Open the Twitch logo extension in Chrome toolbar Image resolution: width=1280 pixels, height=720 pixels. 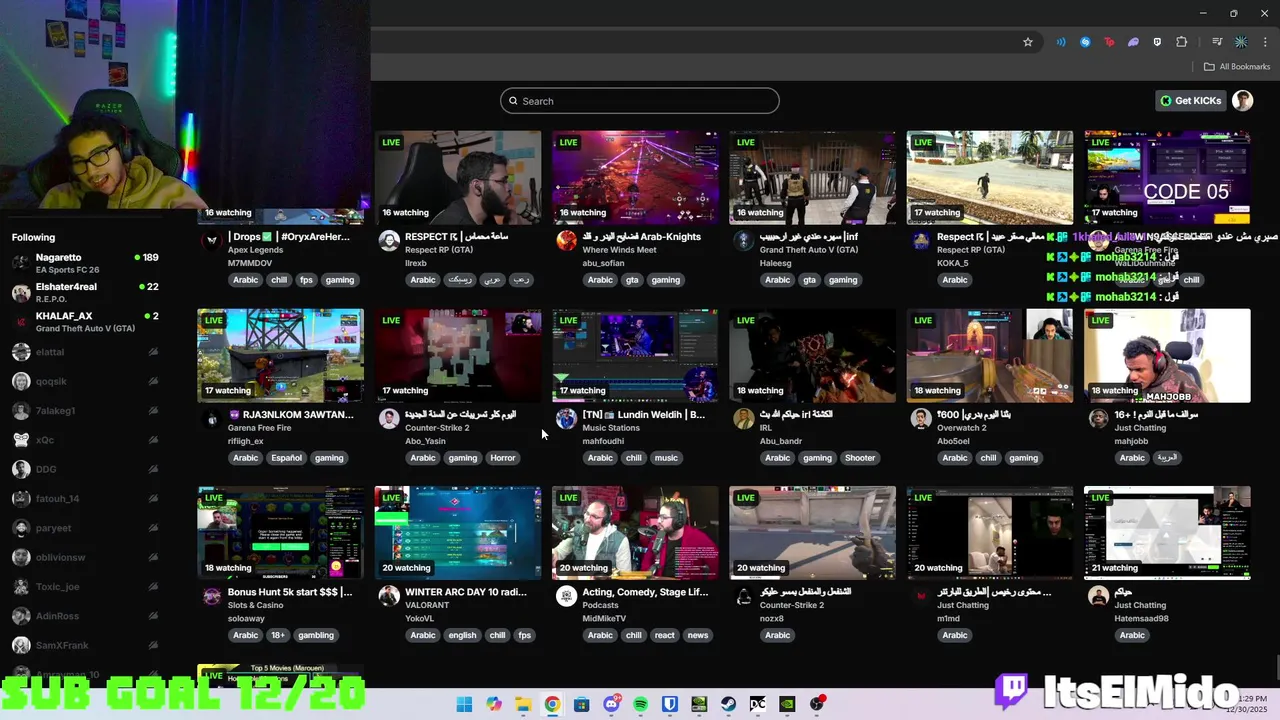pos(1157,42)
